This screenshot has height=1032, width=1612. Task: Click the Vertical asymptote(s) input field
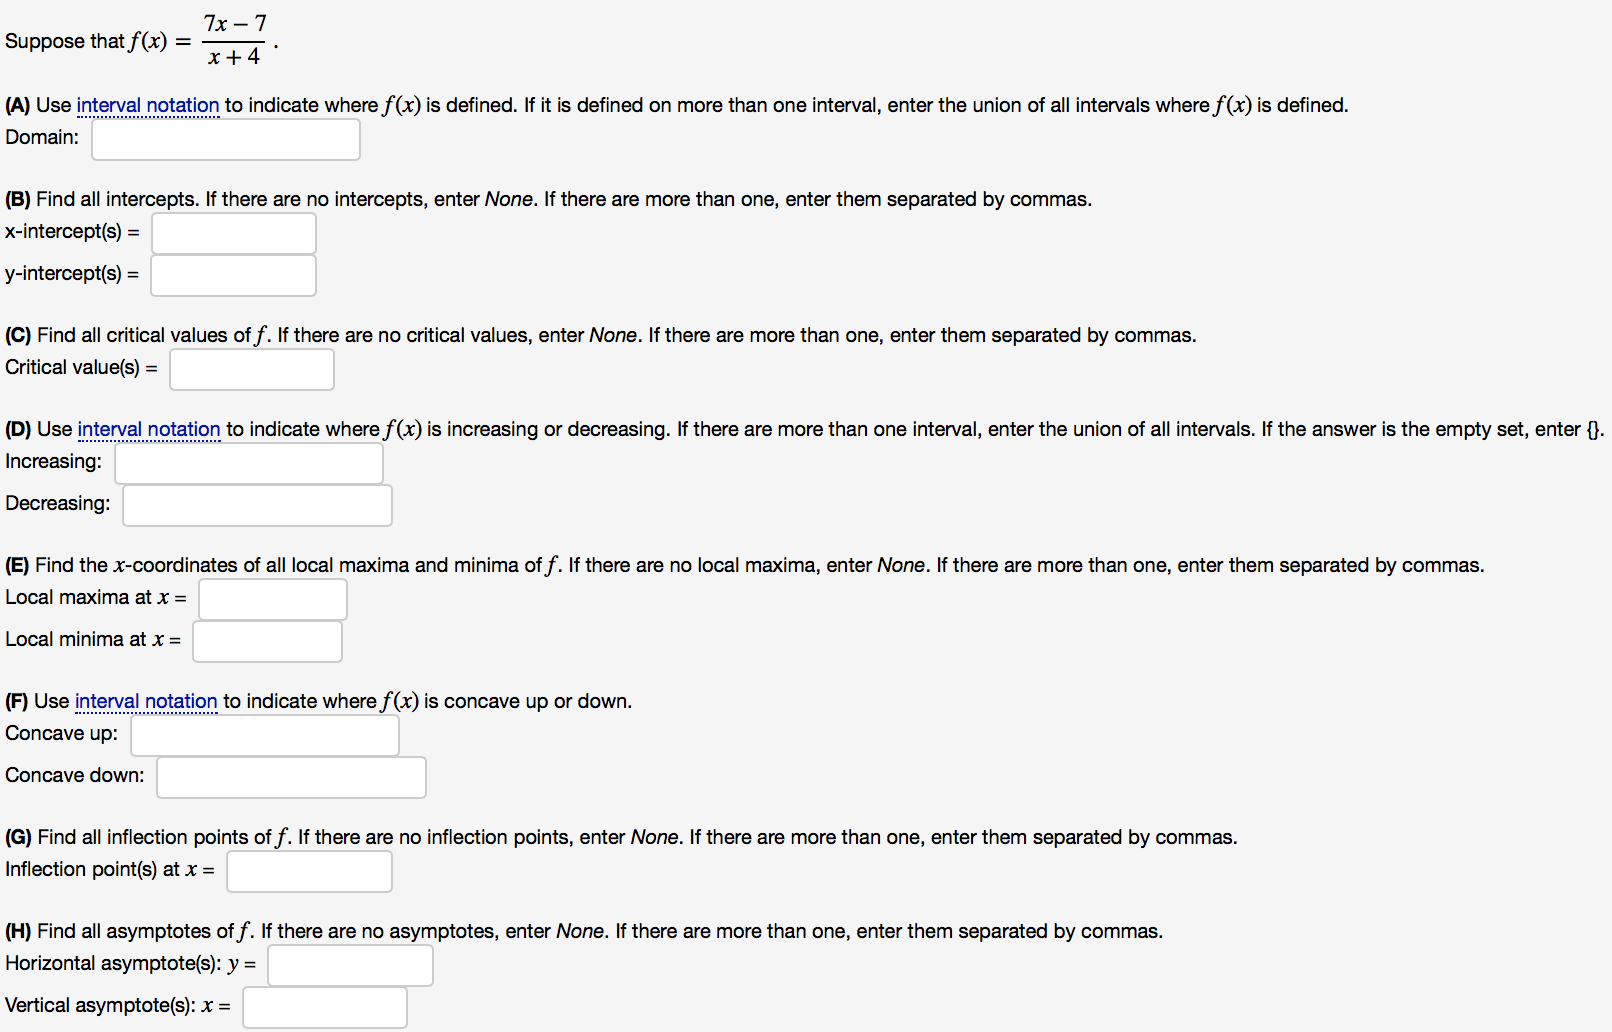click(x=324, y=1006)
